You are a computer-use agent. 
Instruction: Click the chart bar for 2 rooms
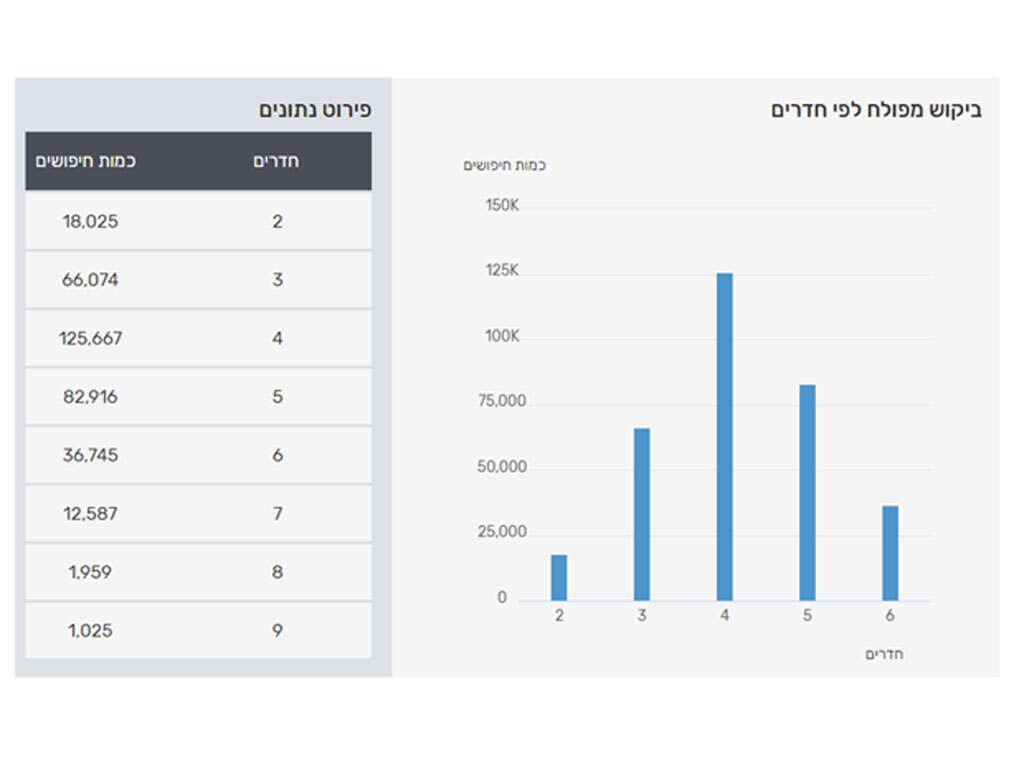[559, 577]
